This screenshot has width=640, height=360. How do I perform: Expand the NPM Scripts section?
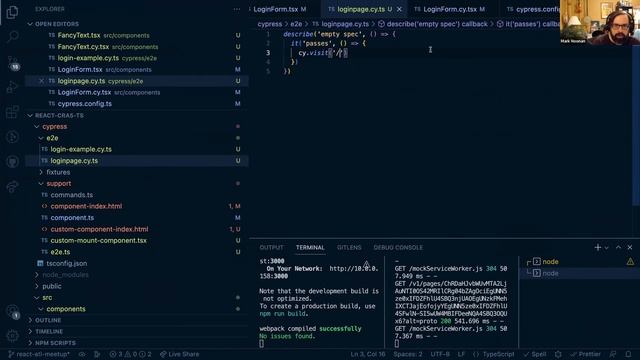pos(55,343)
